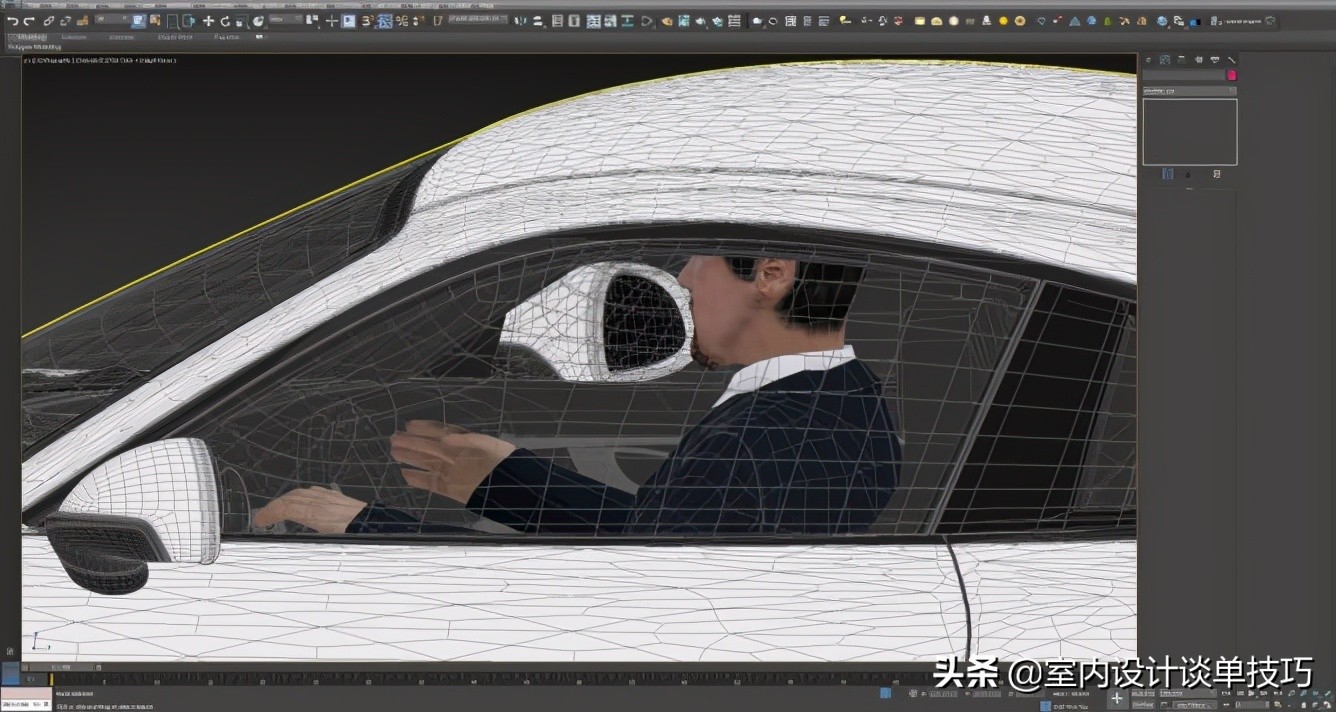Screen dimensions: 1336x712
Task: Click the Align tool icon
Action: point(537,21)
